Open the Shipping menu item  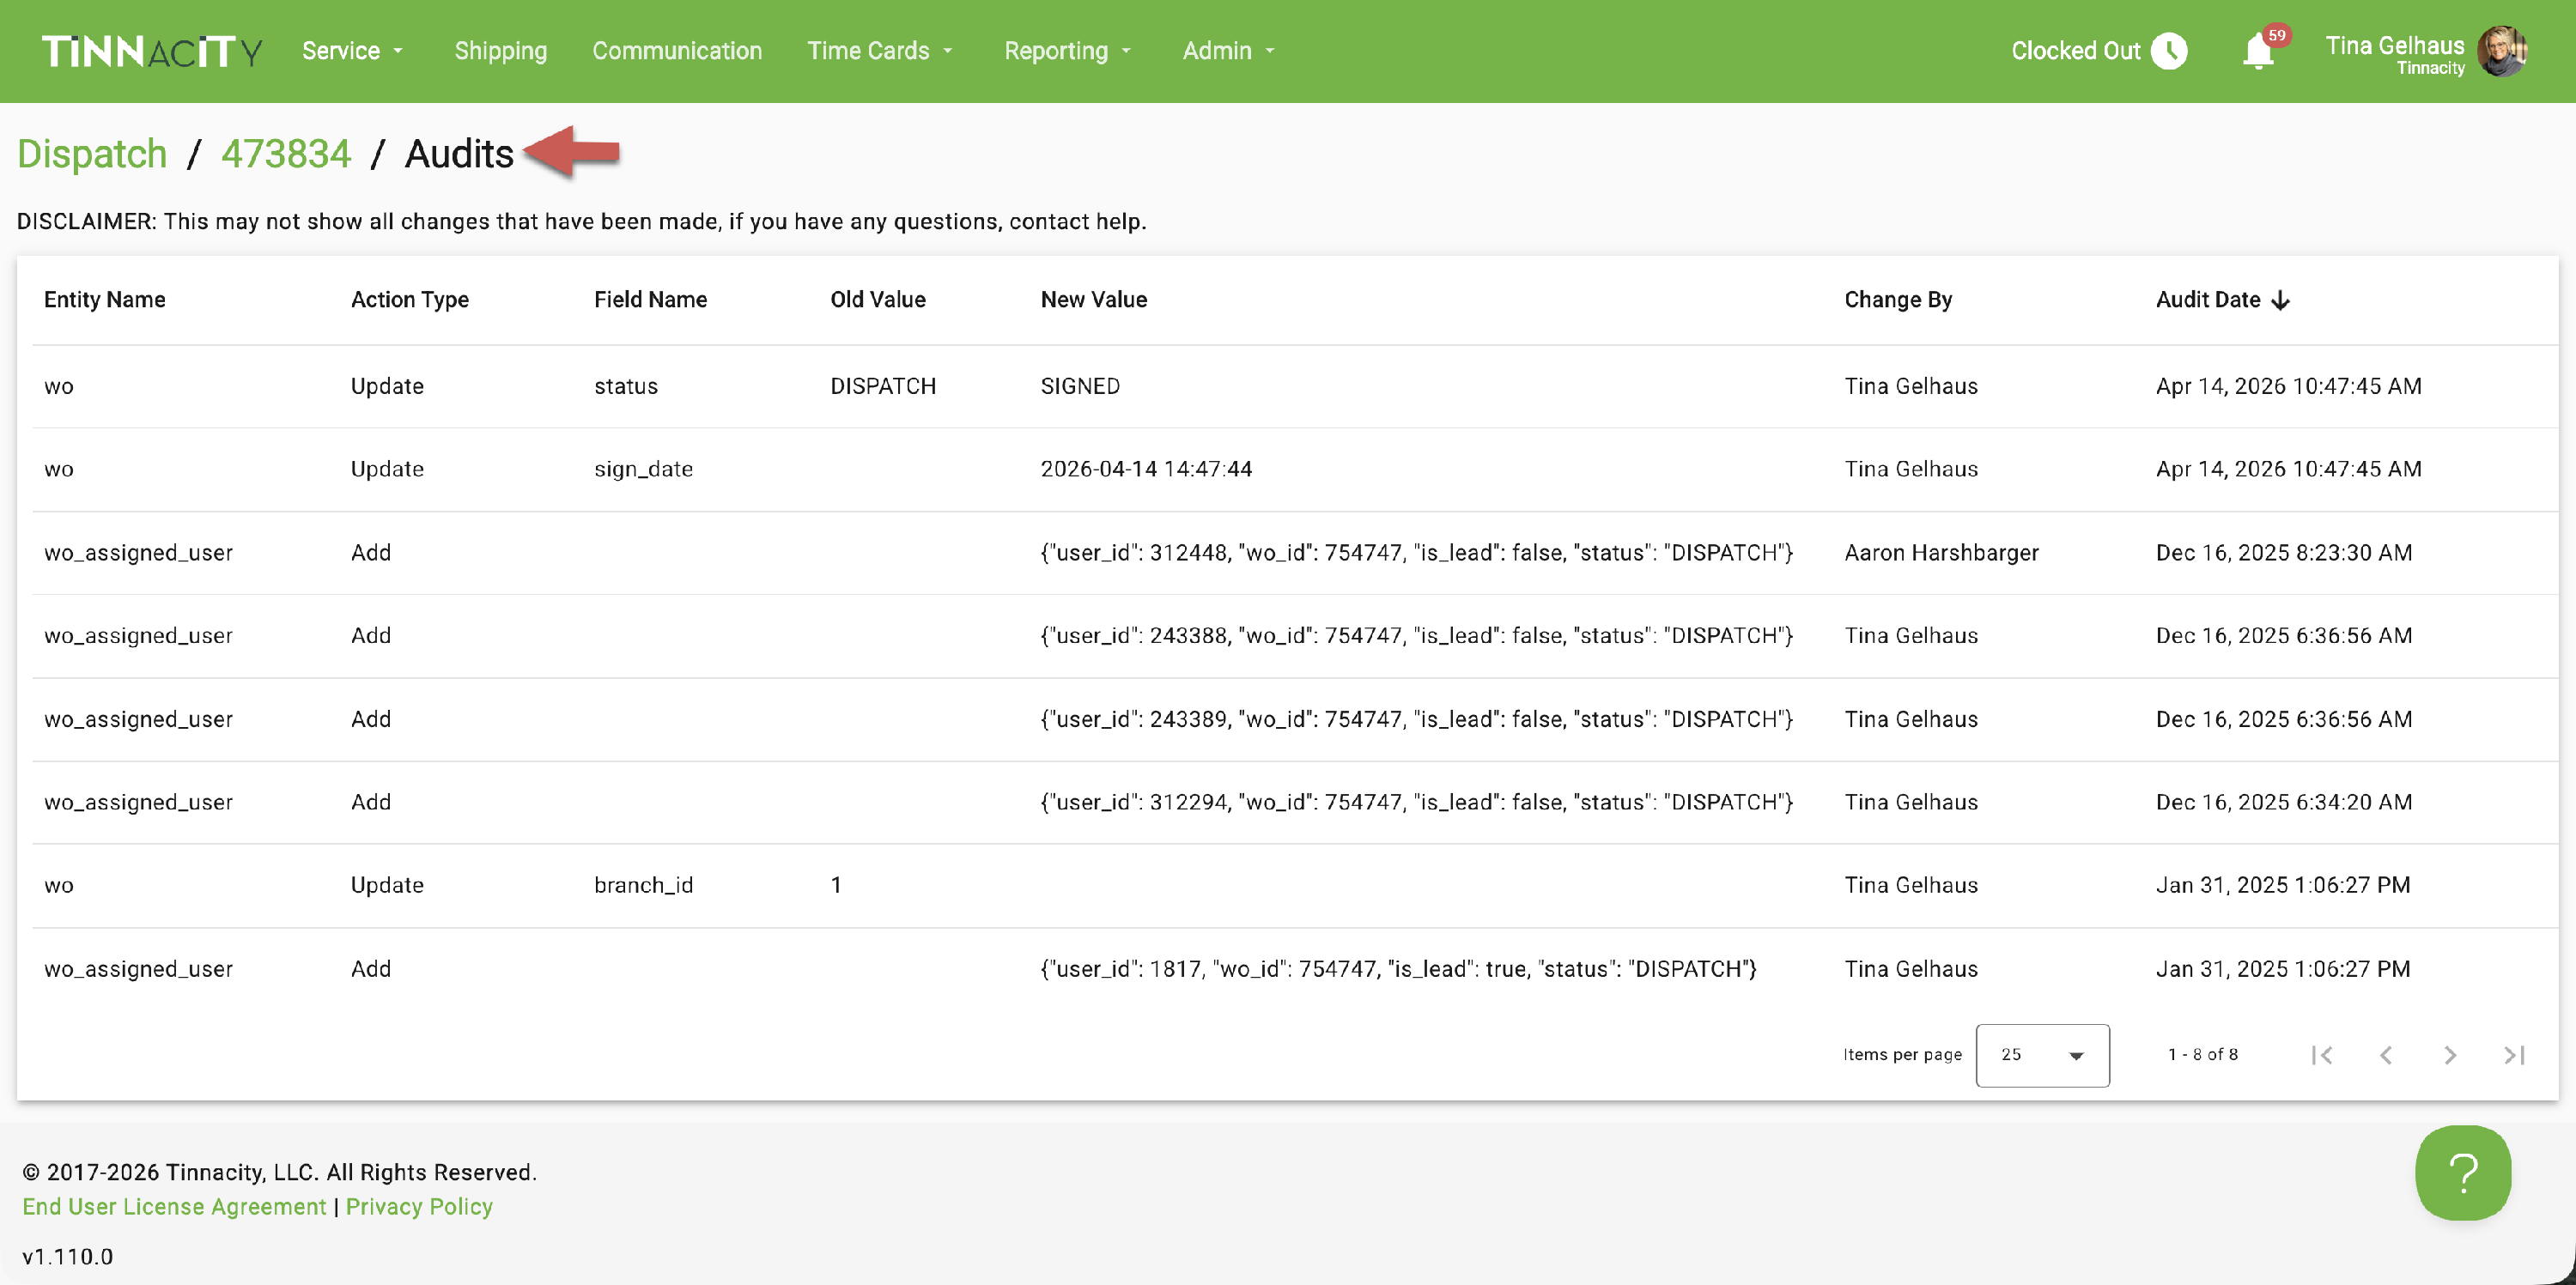click(x=500, y=51)
